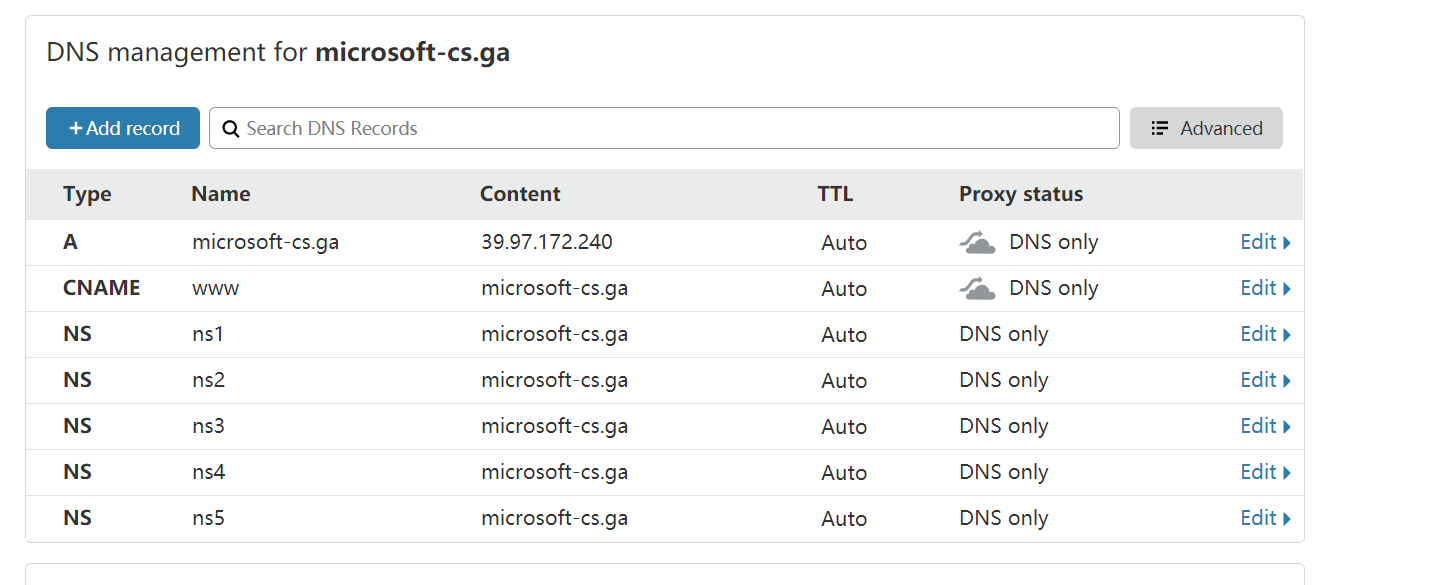Screen dimensions: 1431x585
Task: Select the 39.97.172.240 content cell
Action: pyautogui.click(x=547, y=242)
